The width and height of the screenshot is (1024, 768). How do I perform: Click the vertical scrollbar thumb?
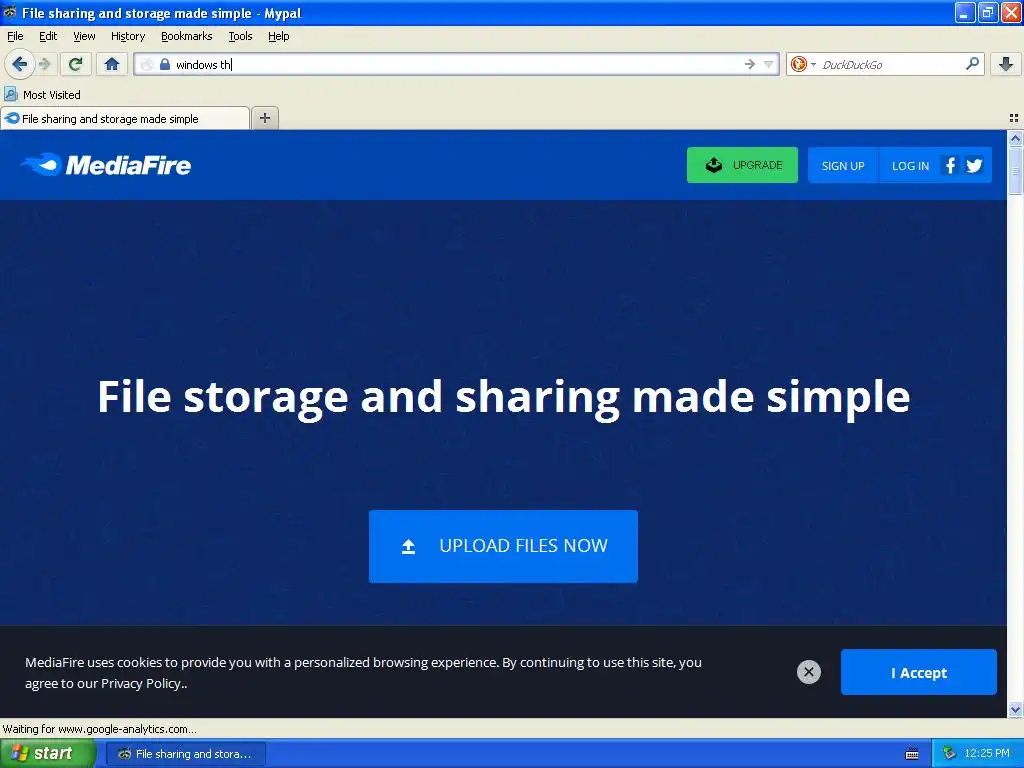point(1015,170)
